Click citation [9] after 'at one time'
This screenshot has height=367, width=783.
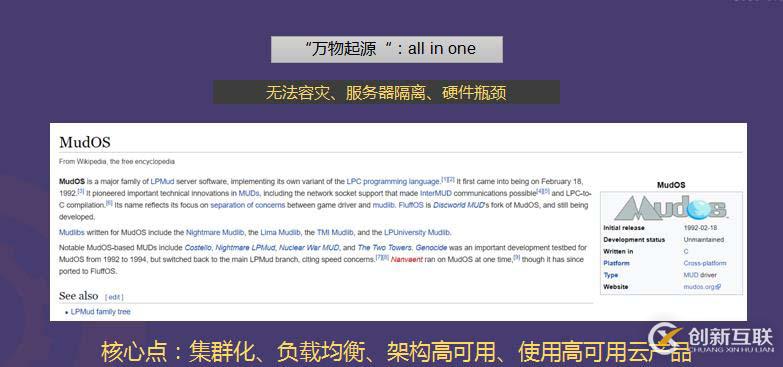(x=517, y=258)
